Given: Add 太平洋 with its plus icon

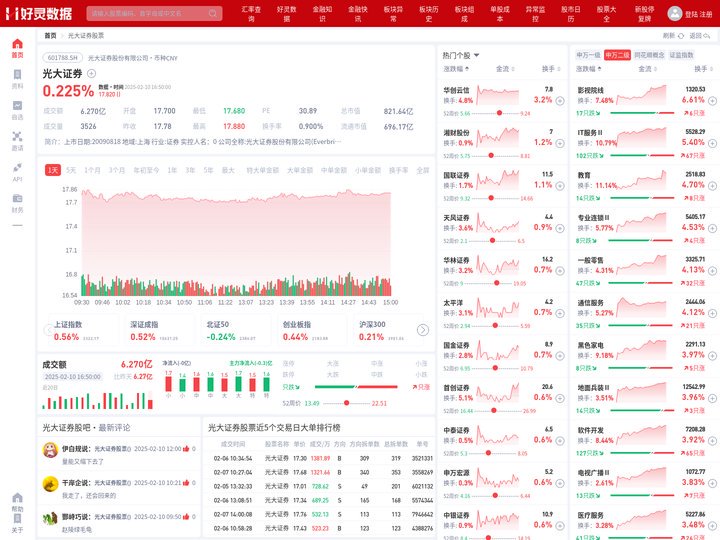Looking at the screenshot, I should coord(560,313).
